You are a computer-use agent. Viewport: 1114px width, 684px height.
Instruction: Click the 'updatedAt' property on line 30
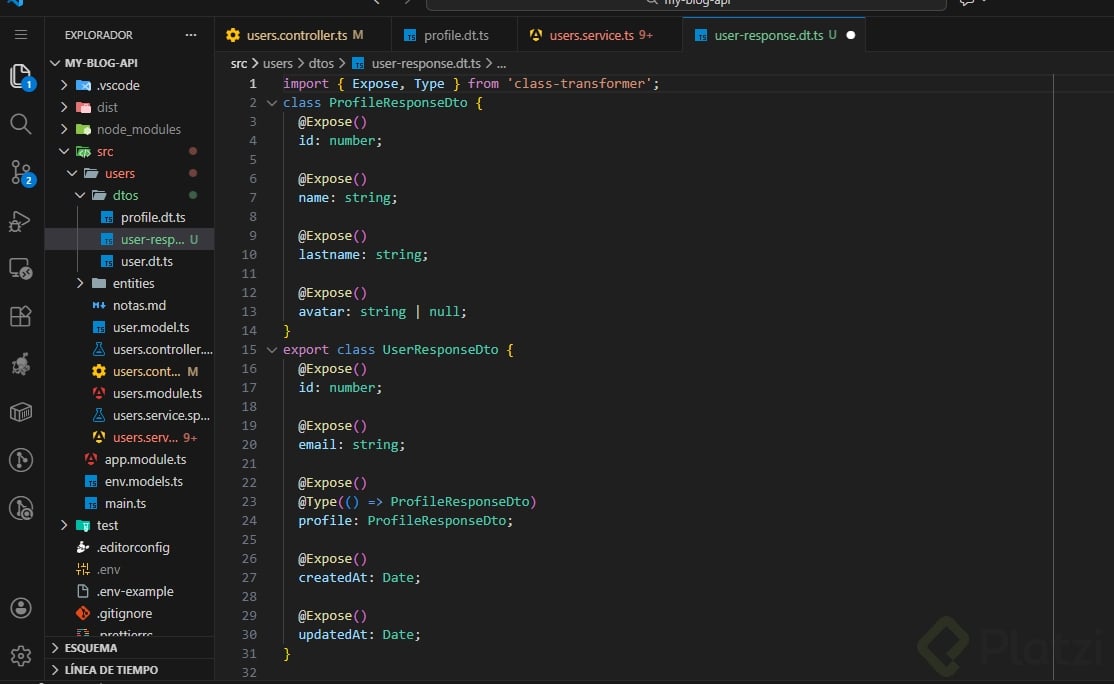pyautogui.click(x=332, y=635)
